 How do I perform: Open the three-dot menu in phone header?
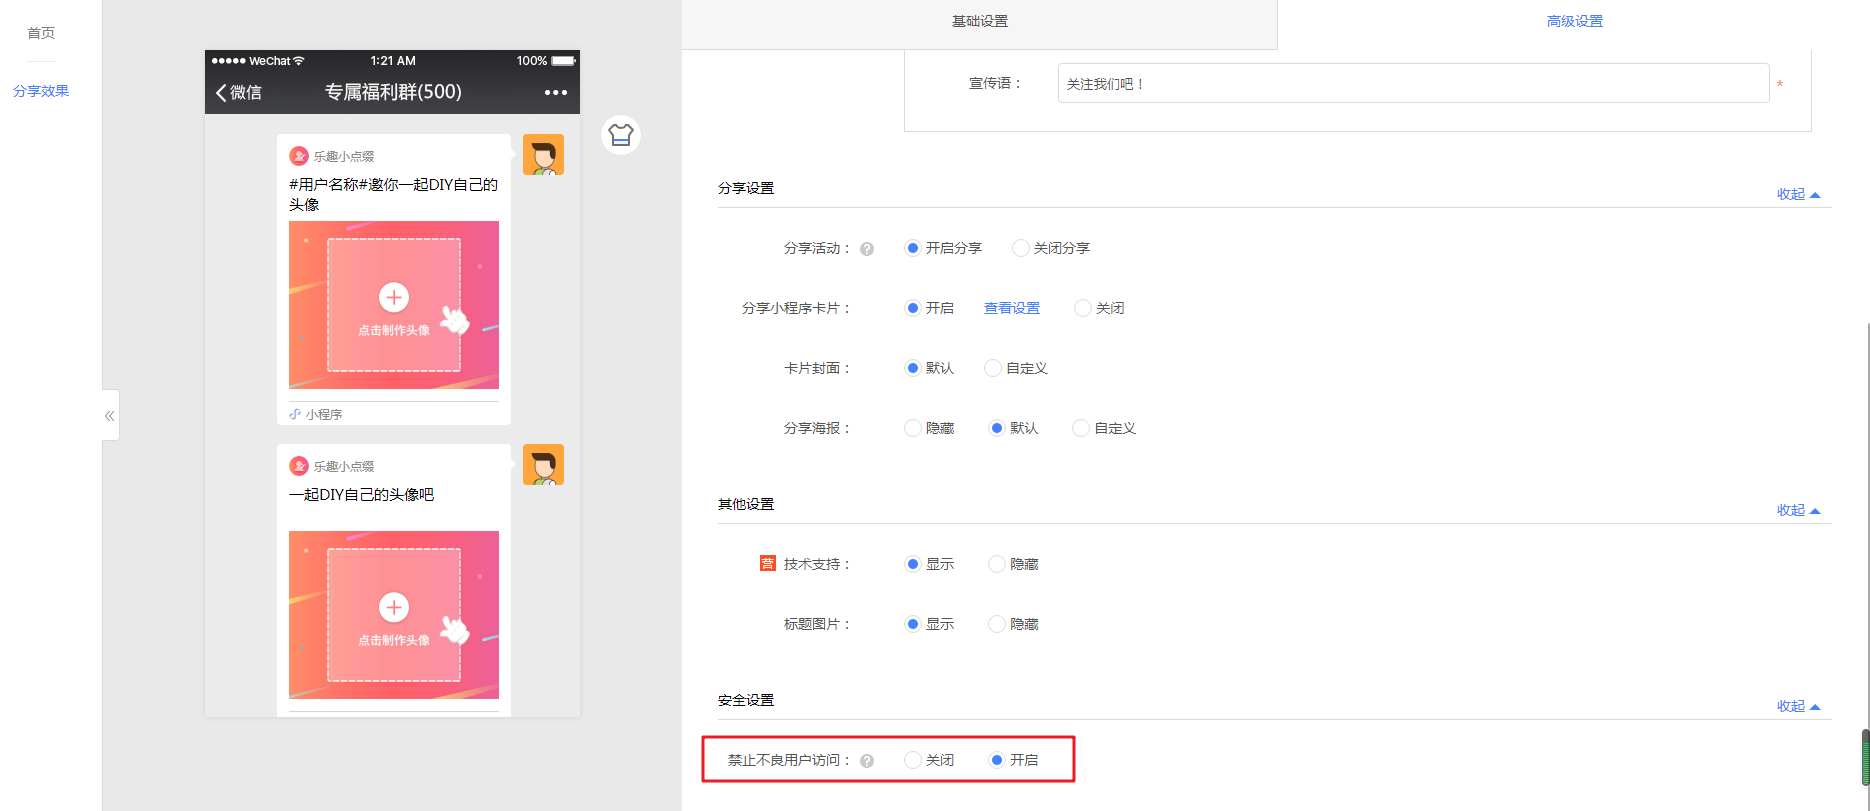tap(556, 92)
